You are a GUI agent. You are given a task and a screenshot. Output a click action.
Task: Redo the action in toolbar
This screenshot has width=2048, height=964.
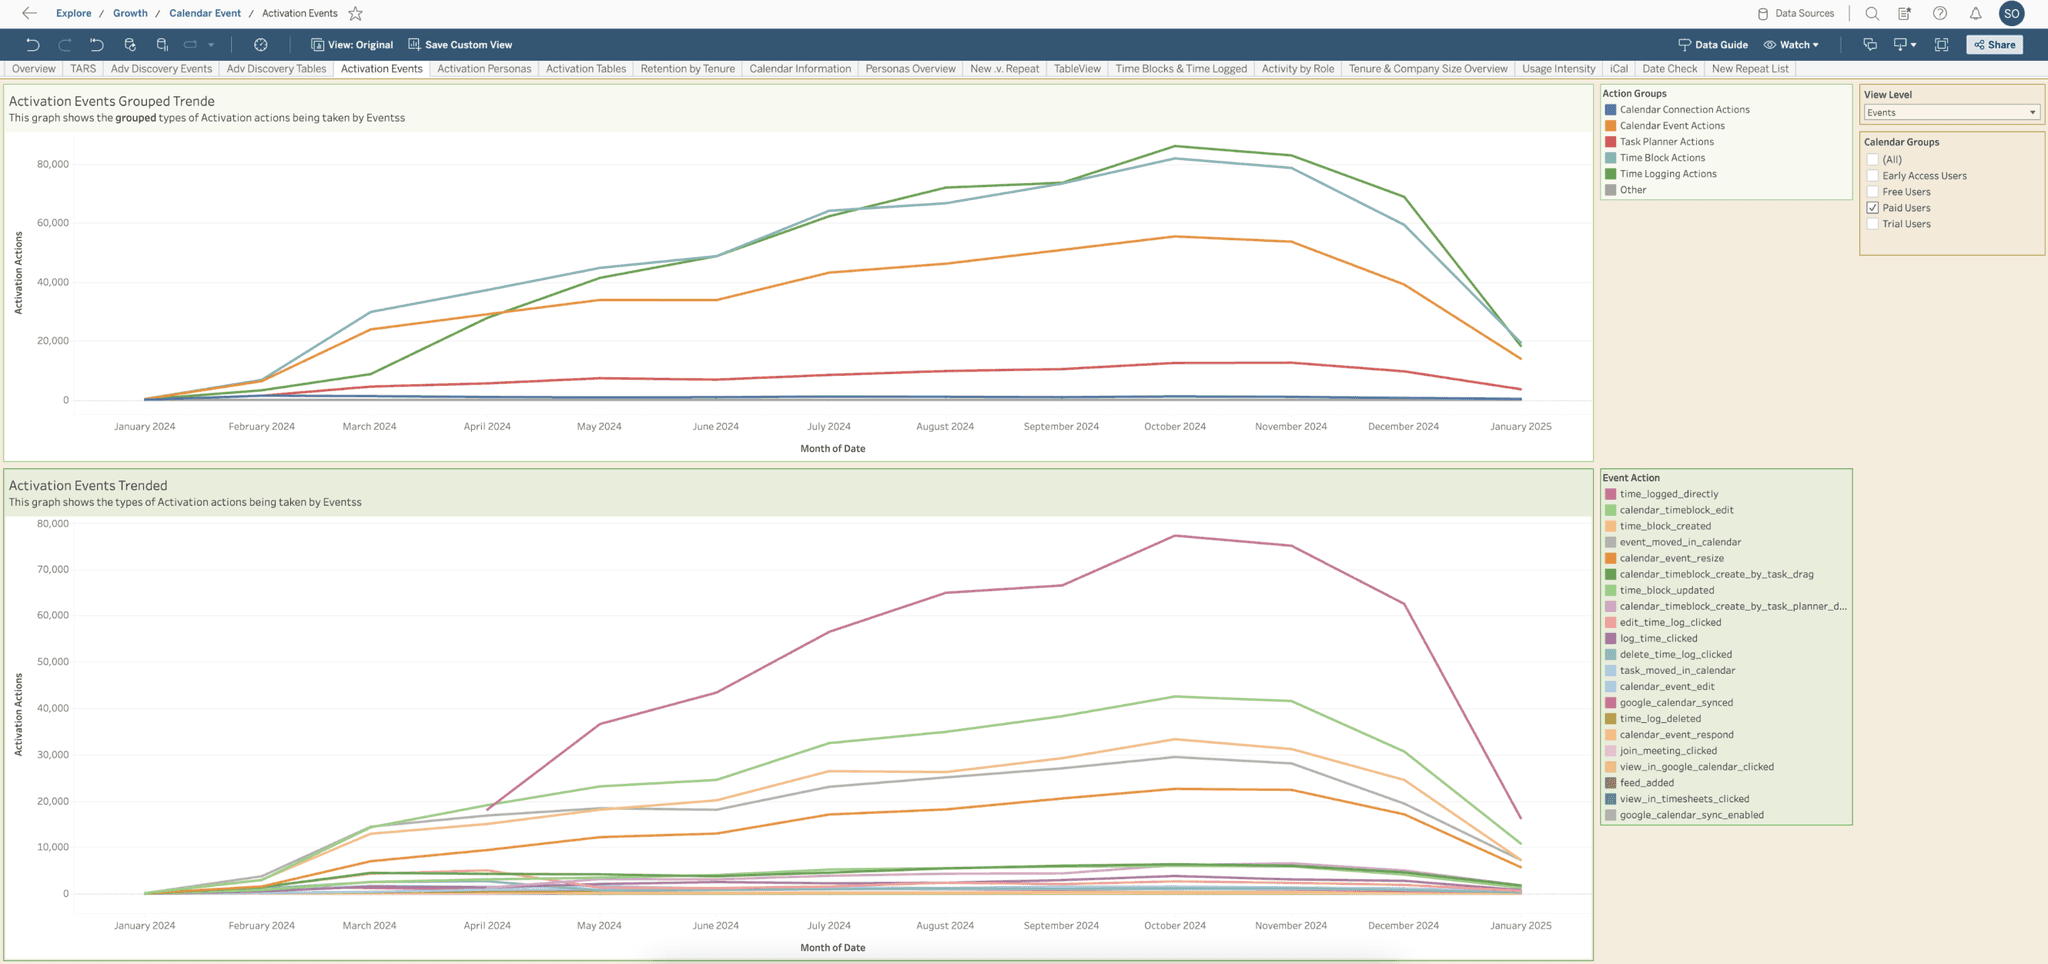(65, 44)
